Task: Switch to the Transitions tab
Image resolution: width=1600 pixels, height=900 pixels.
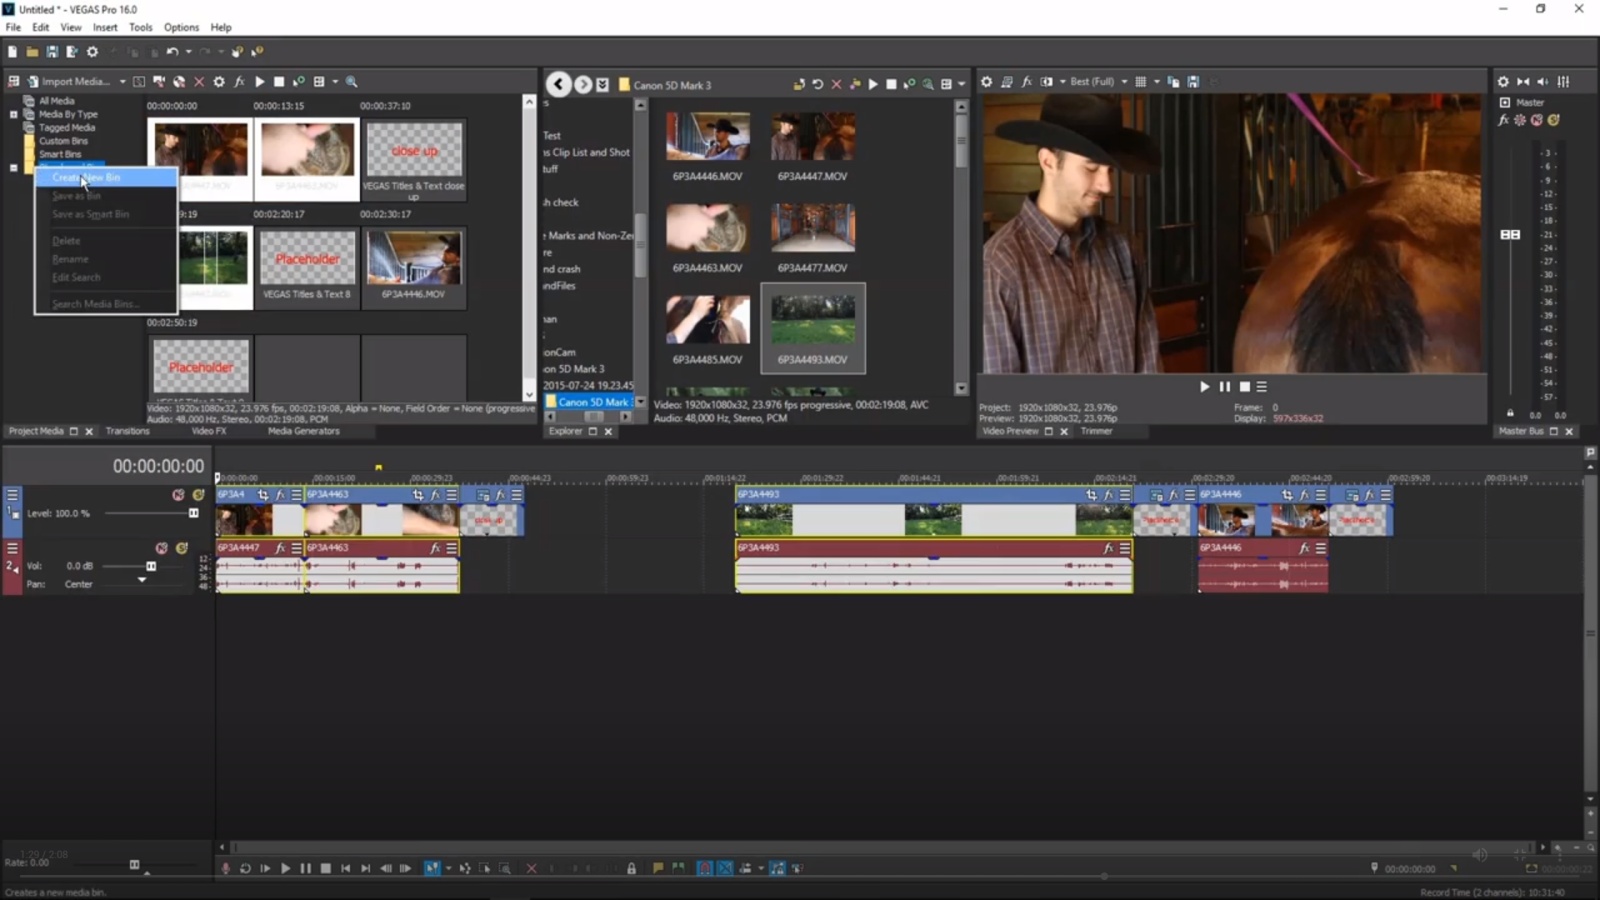Action: (x=127, y=431)
